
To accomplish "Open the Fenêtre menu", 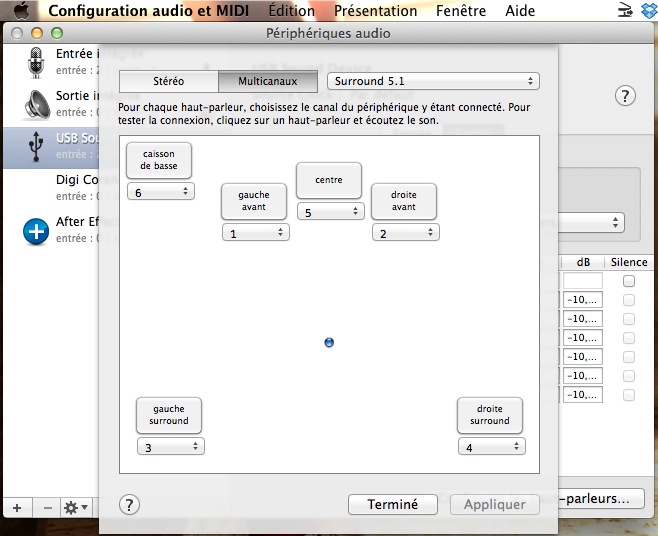I will (x=461, y=10).
